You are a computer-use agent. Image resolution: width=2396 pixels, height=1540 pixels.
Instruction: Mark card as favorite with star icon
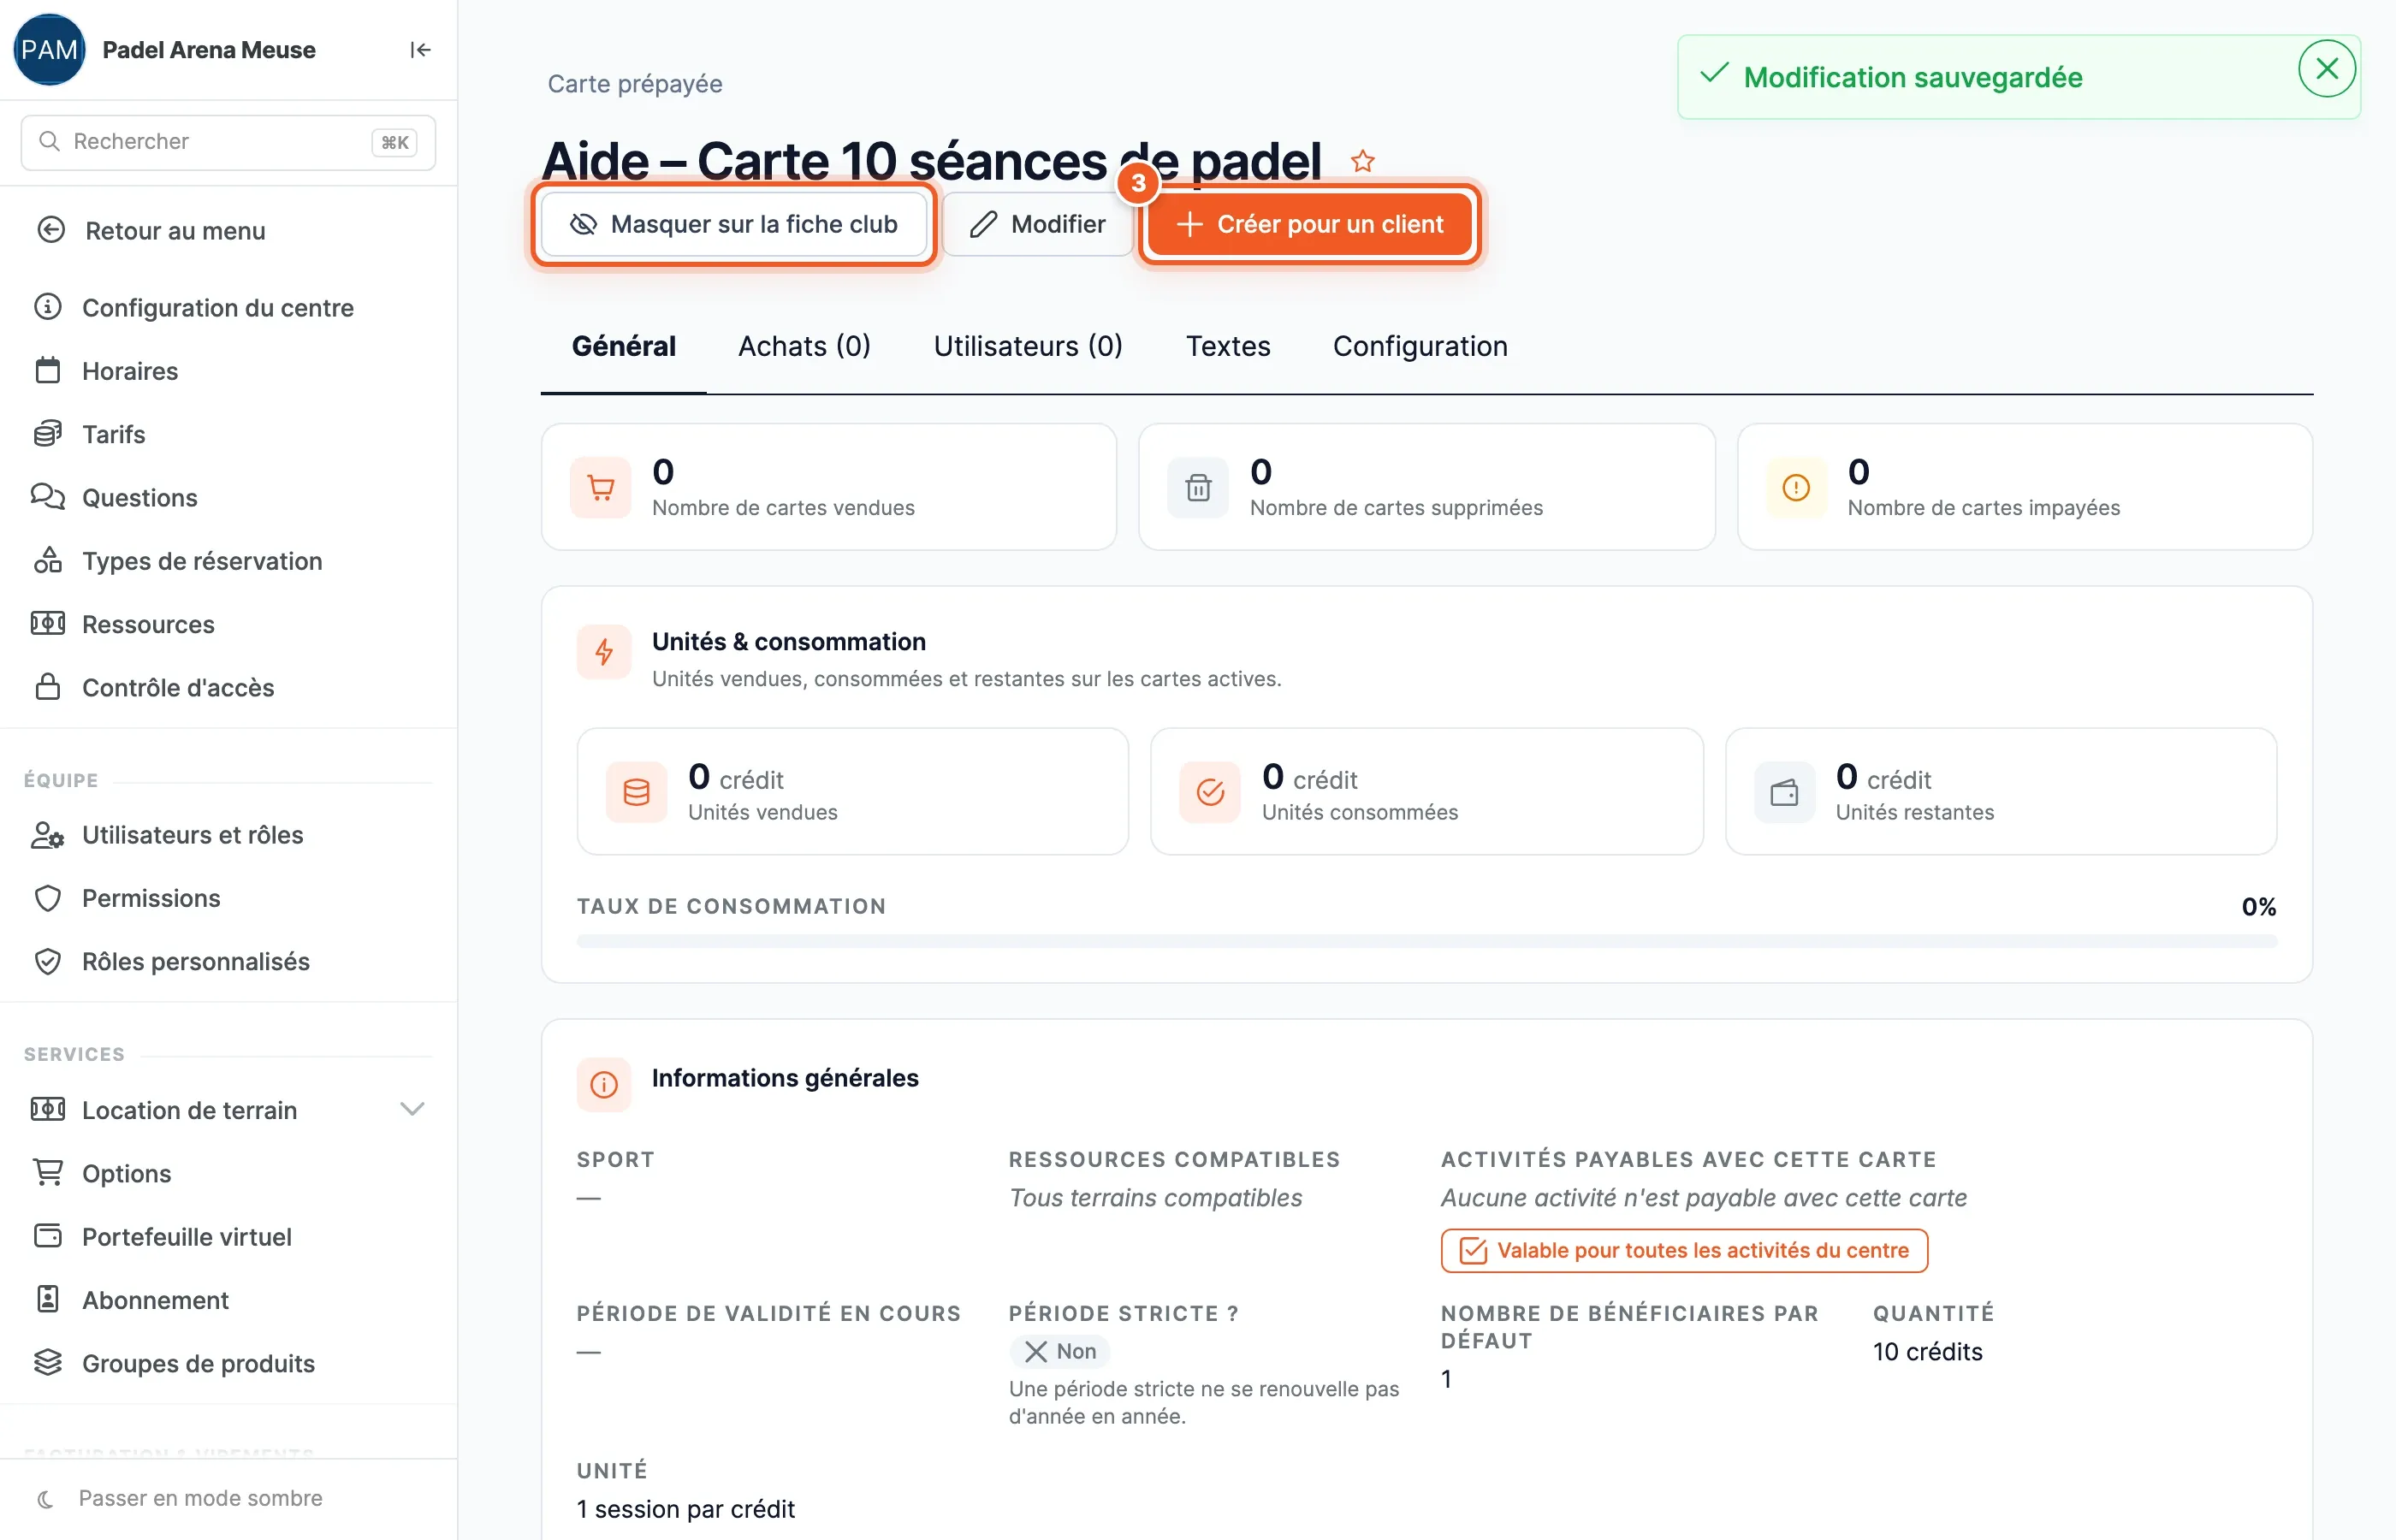[x=1362, y=161]
